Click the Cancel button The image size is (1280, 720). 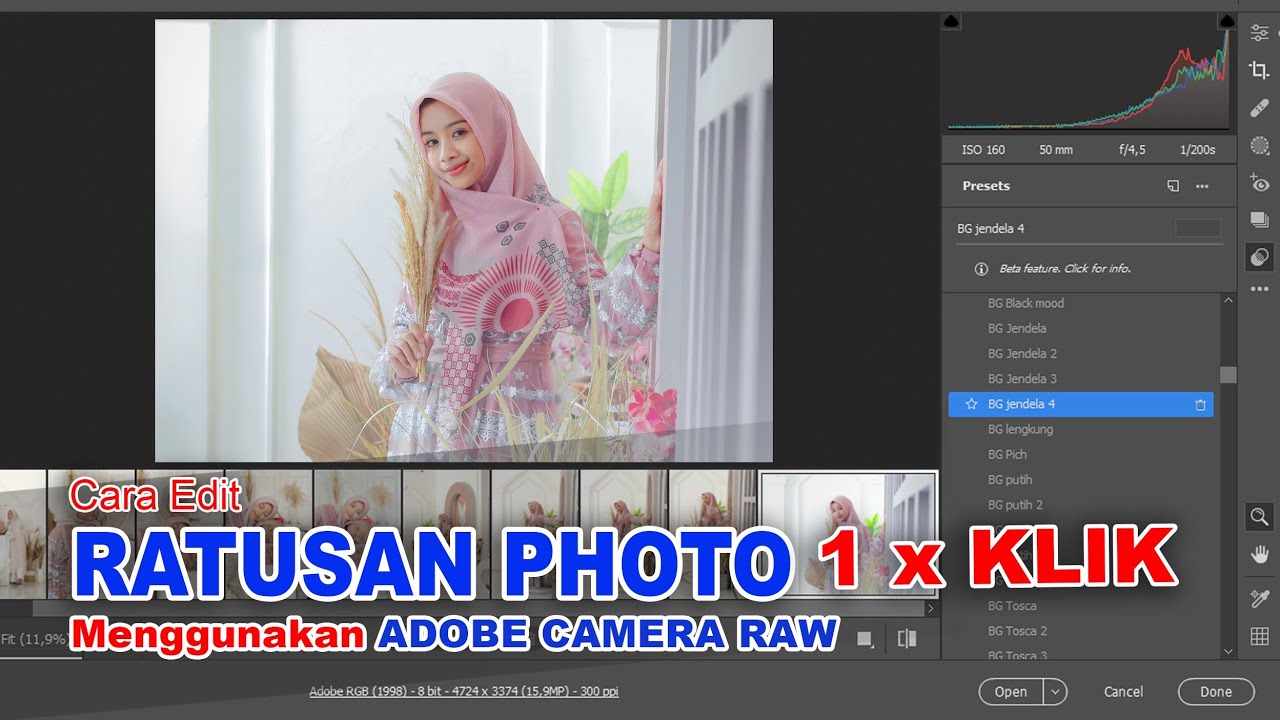(x=1123, y=692)
